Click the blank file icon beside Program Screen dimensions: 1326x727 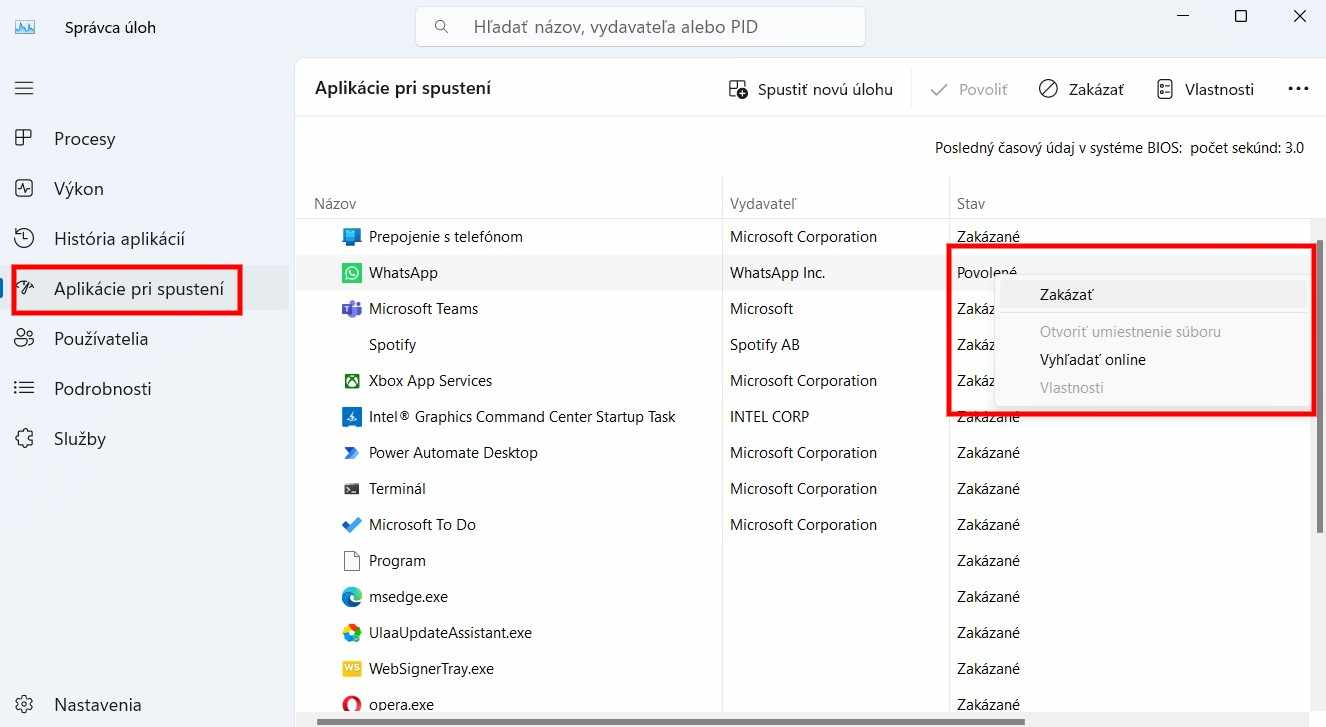tap(351, 561)
